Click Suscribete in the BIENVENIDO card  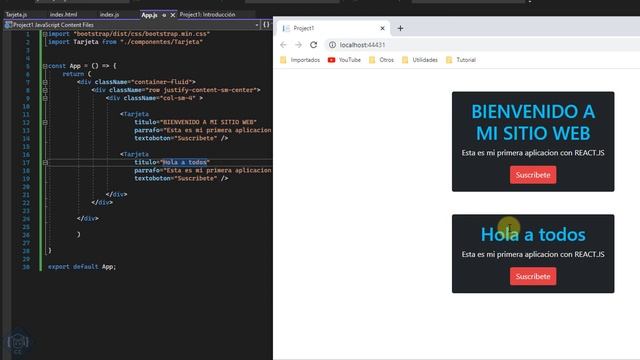(x=533, y=175)
